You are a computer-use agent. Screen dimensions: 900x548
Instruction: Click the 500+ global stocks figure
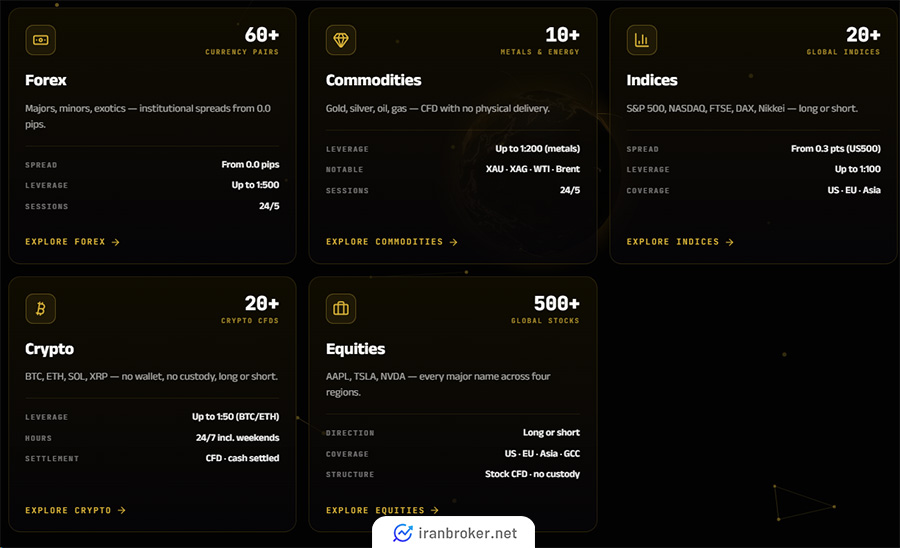pyautogui.click(x=556, y=303)
